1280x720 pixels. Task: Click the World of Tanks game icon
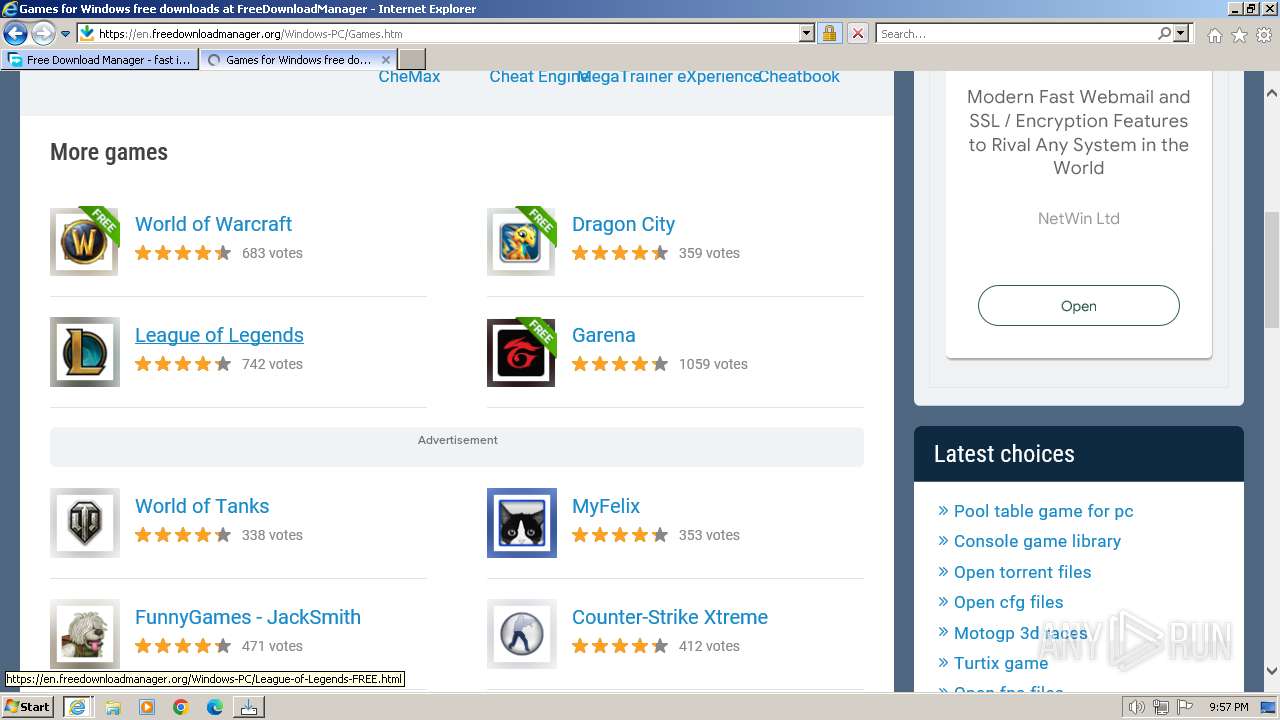click(85, 523)
